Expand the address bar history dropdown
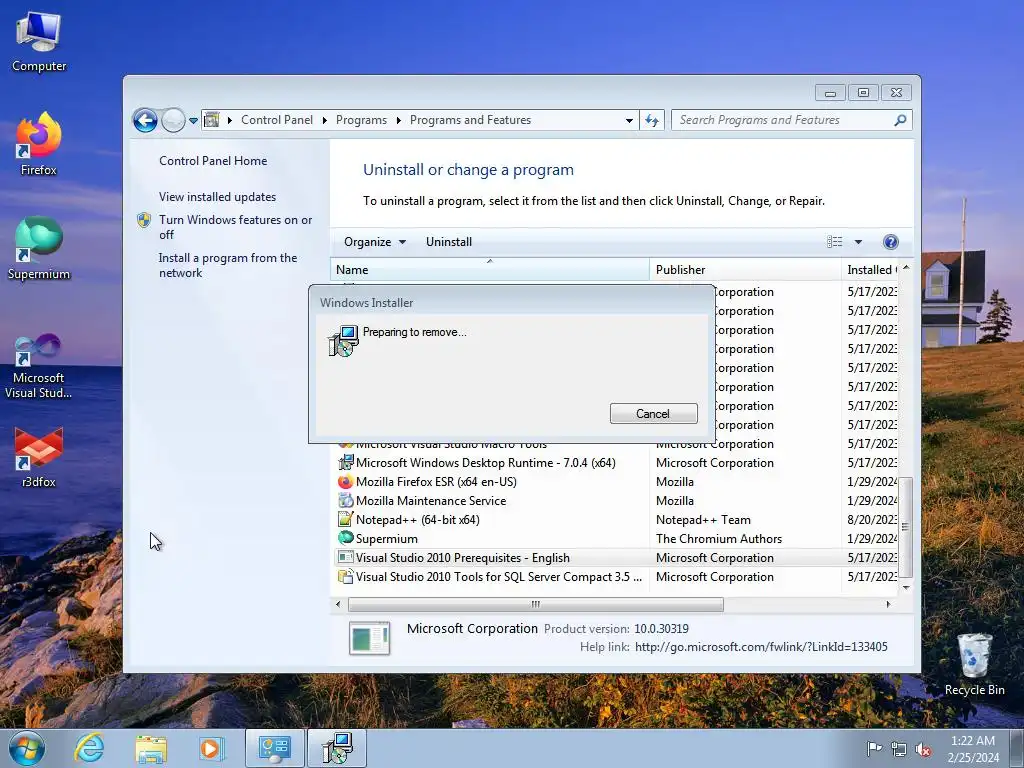 point(629,121)
